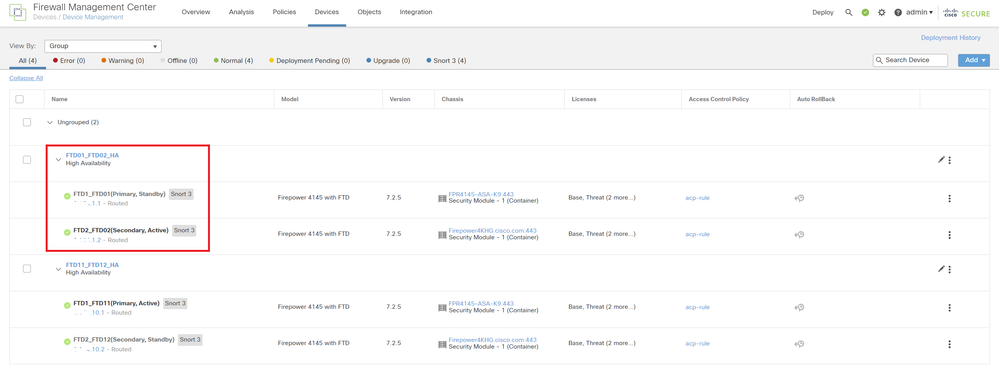Open the View By Group dropdown

point(103,46)
